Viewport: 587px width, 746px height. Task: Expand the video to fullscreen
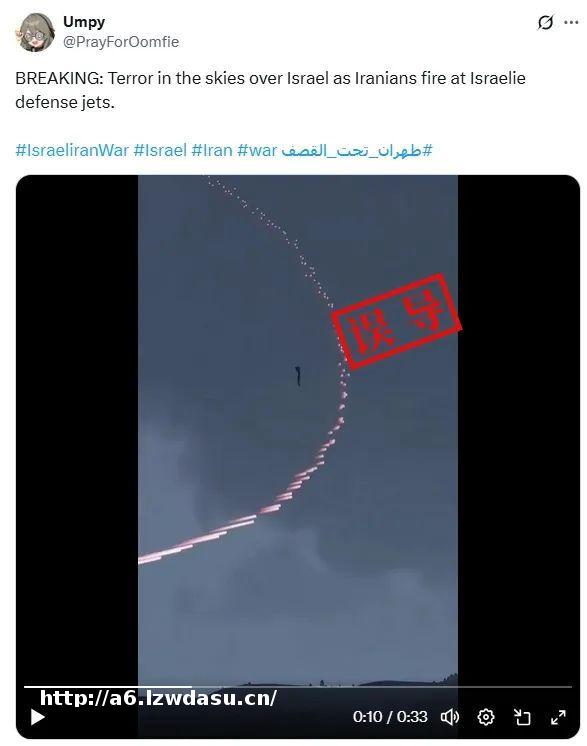558,717
